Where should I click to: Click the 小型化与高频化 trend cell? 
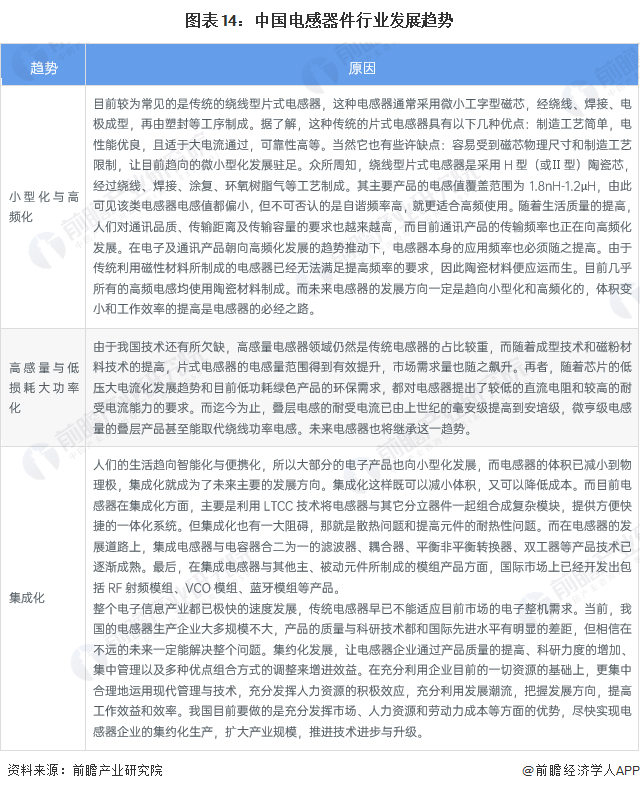(43, 207)
